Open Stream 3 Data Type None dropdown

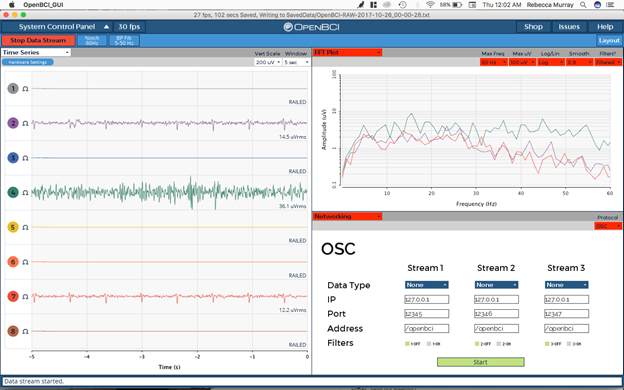click(x=566, y=285)
